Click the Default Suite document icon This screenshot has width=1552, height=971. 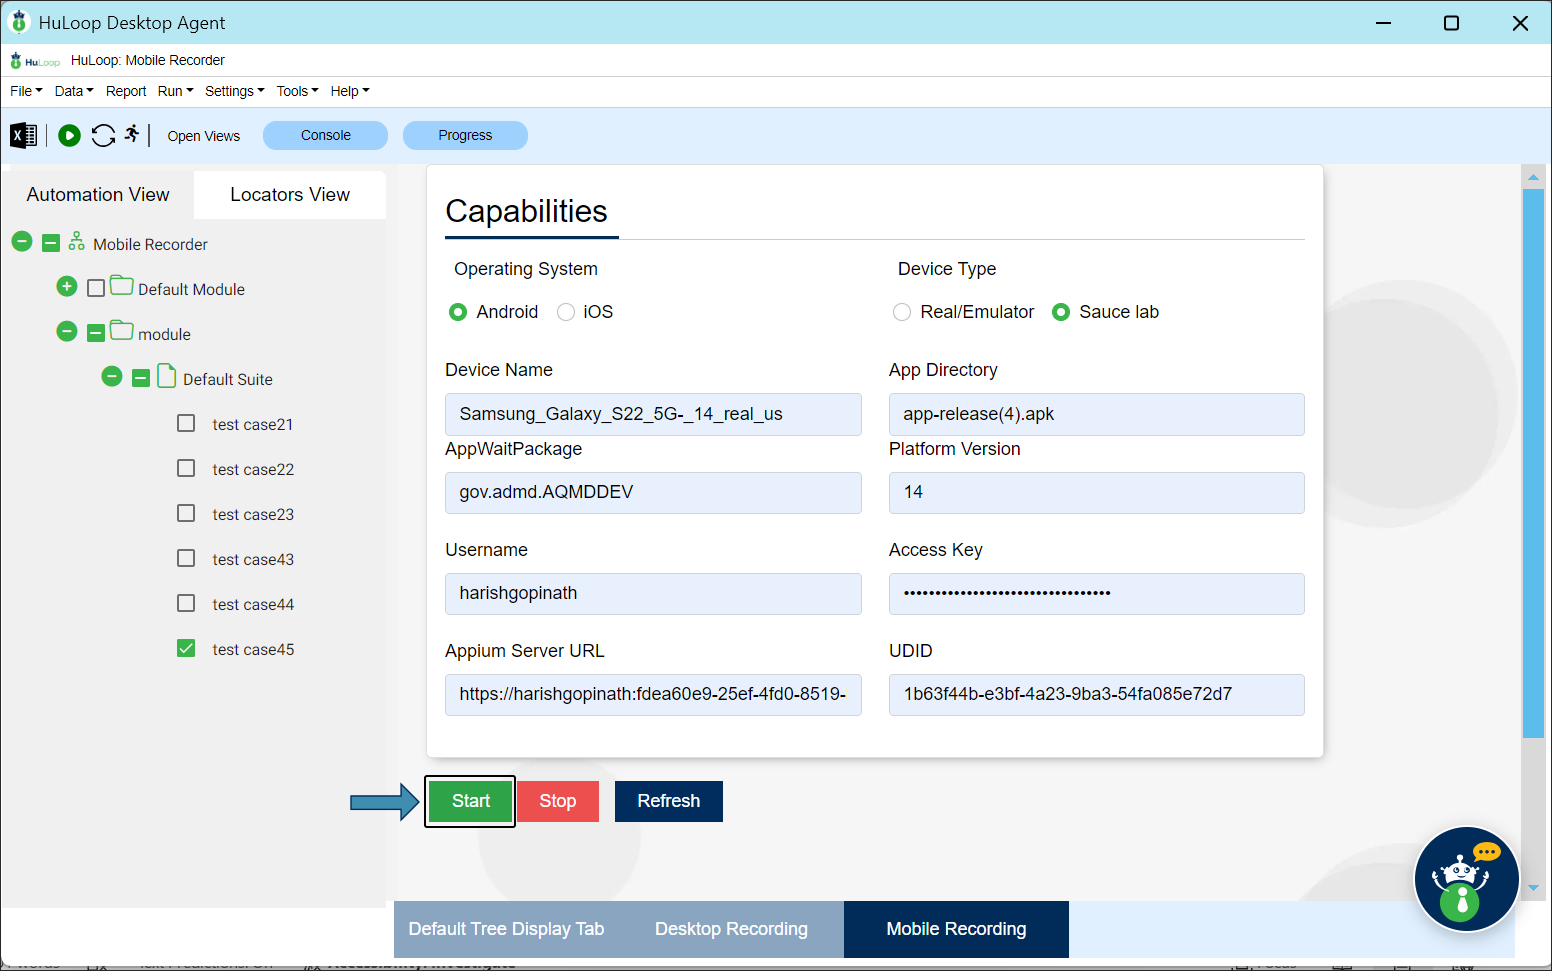(x=167, y=376)
